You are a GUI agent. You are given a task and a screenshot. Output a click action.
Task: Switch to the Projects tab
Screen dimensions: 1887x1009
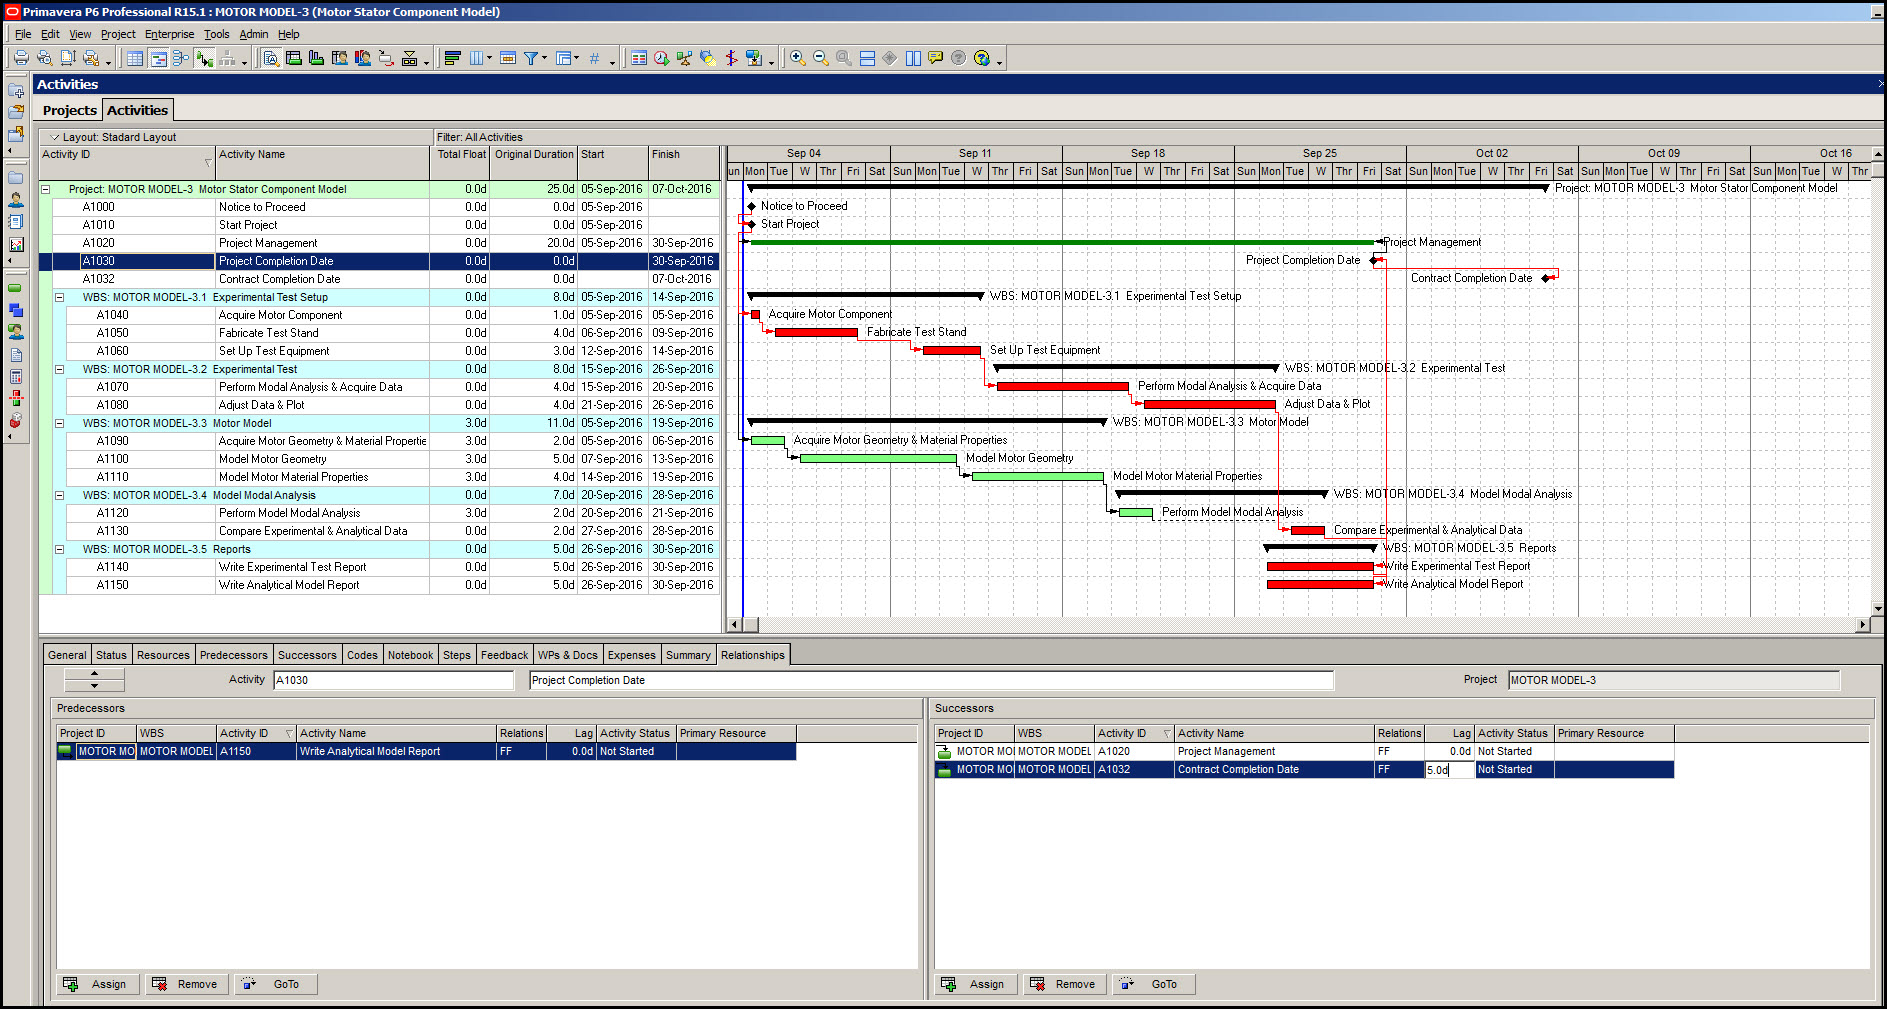(70, 110)
